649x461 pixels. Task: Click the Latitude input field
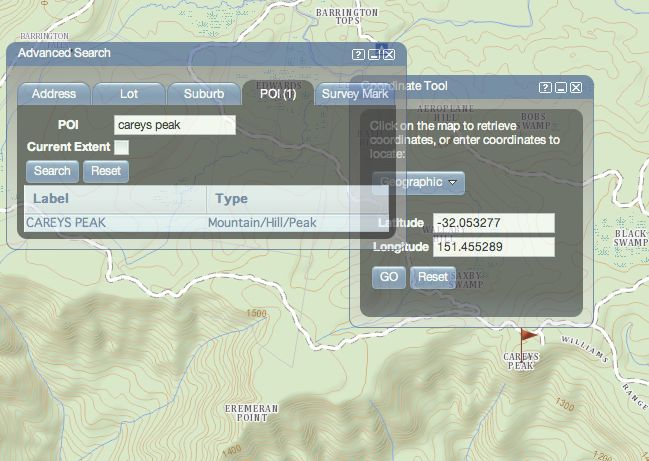(494, 223)
